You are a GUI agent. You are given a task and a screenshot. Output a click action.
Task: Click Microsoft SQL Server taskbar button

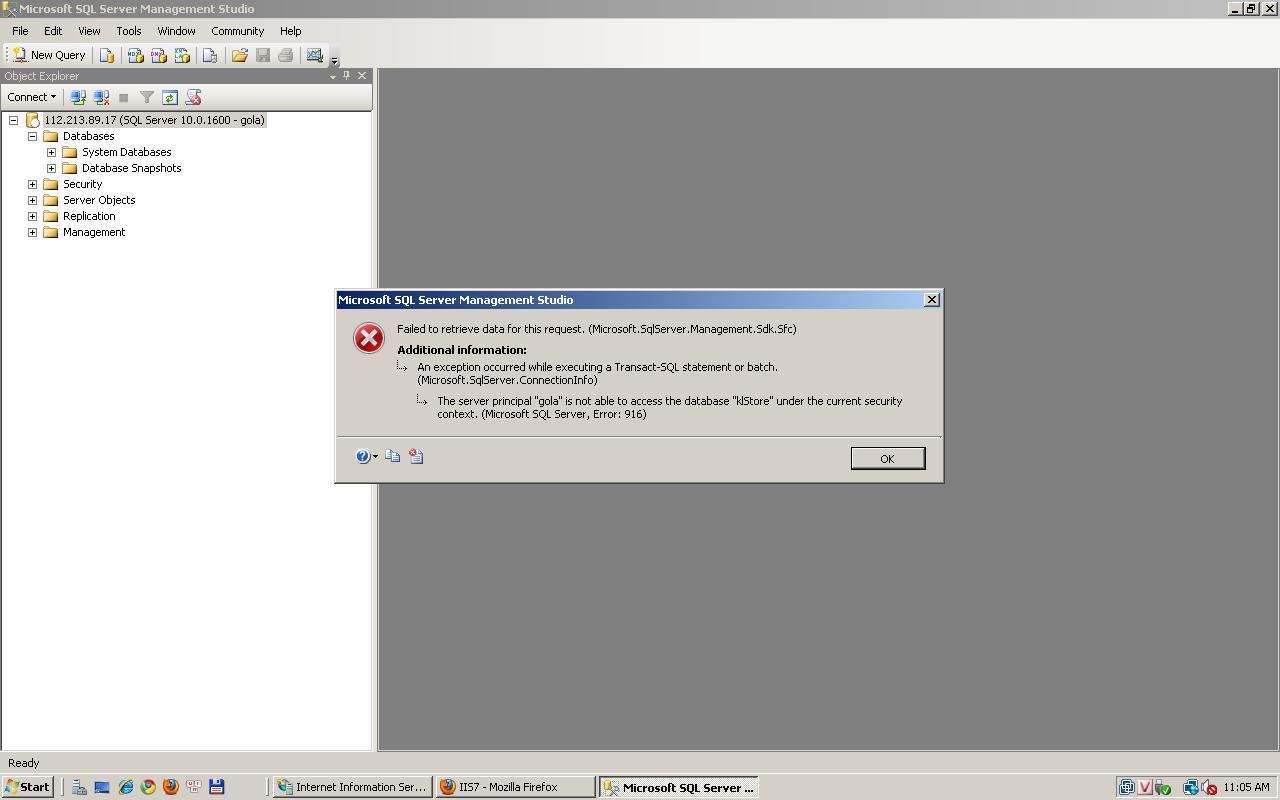[678, 787]
